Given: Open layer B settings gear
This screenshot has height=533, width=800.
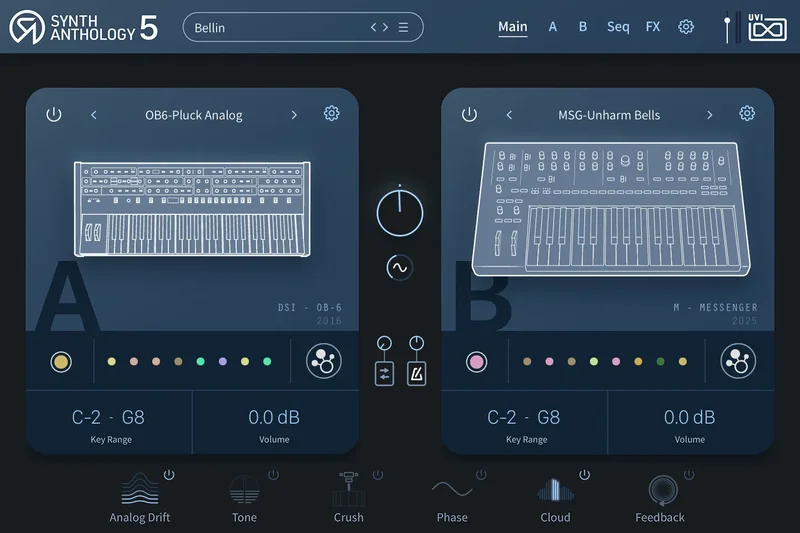Looking at the screenshot, I should [747, 113].
